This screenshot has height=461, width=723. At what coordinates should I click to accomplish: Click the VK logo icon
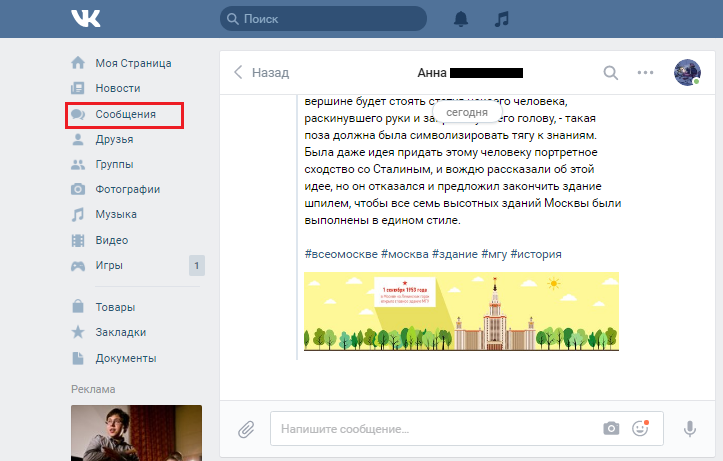(x=85, y=19)
